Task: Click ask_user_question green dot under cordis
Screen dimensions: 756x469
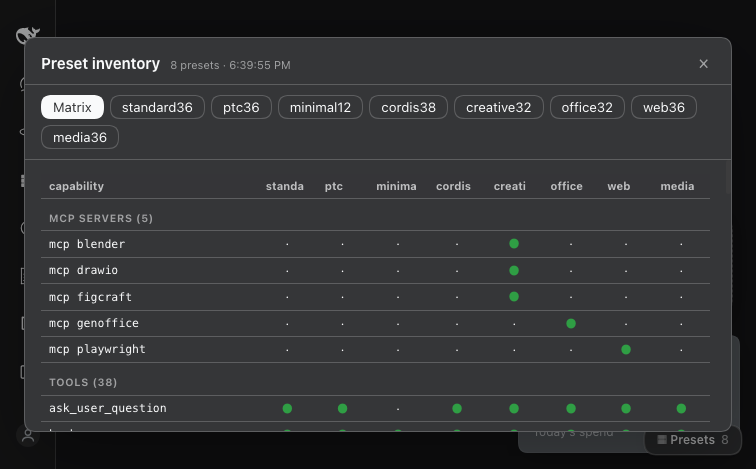Action: pos(457,409)
